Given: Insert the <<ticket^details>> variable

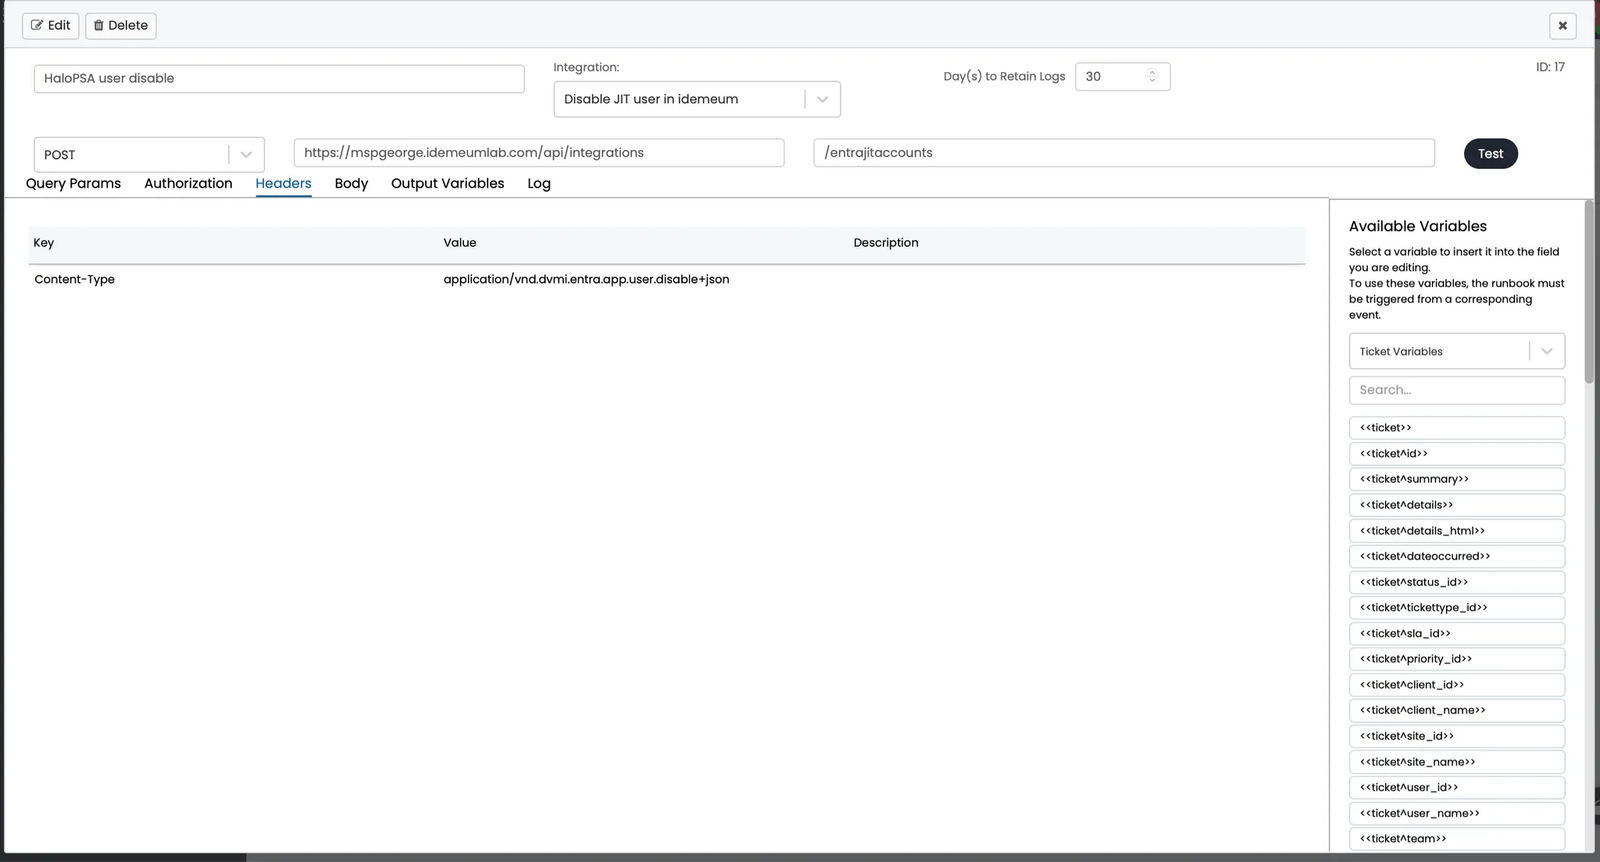Looking at the screenshot, I should 1456,505.
